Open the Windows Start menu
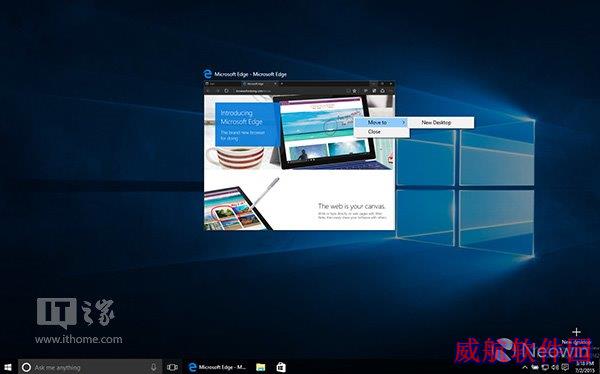 tap(7, 367)
